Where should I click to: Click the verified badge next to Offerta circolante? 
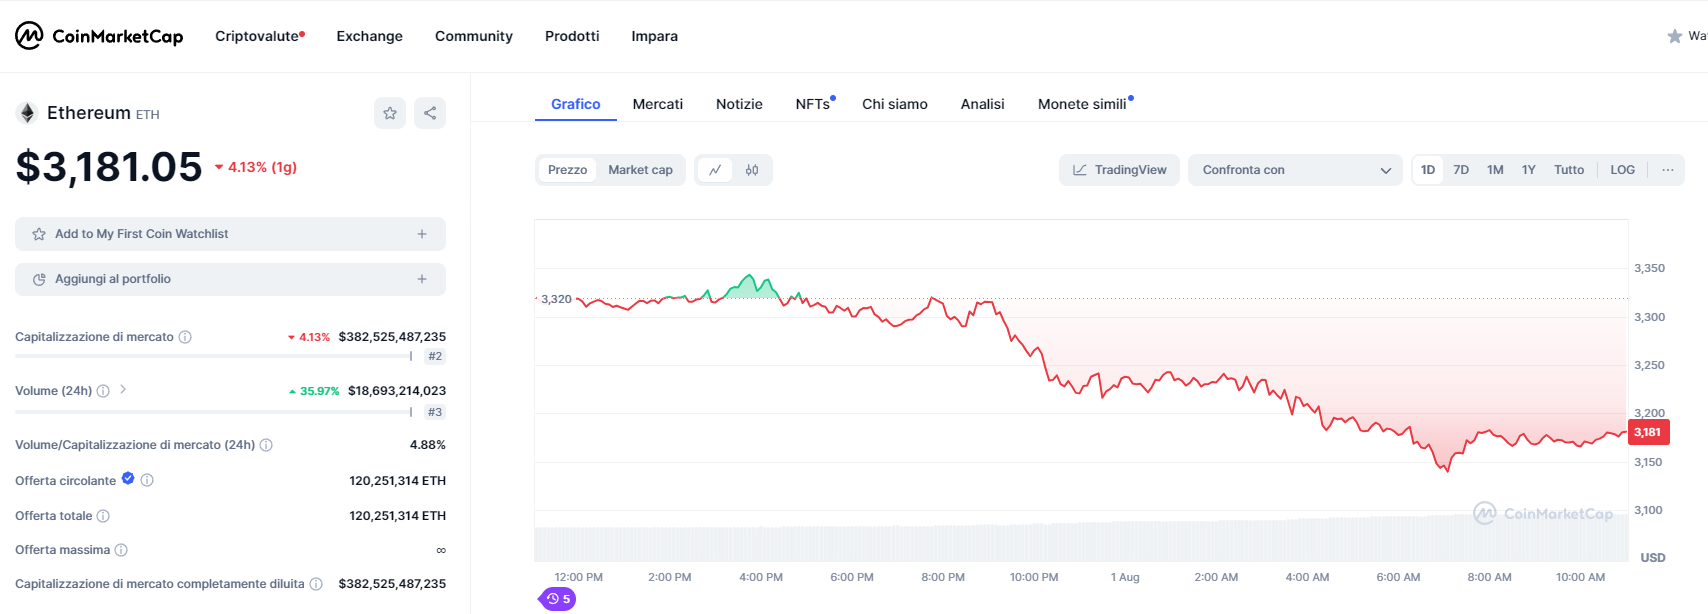pos(128,479)
